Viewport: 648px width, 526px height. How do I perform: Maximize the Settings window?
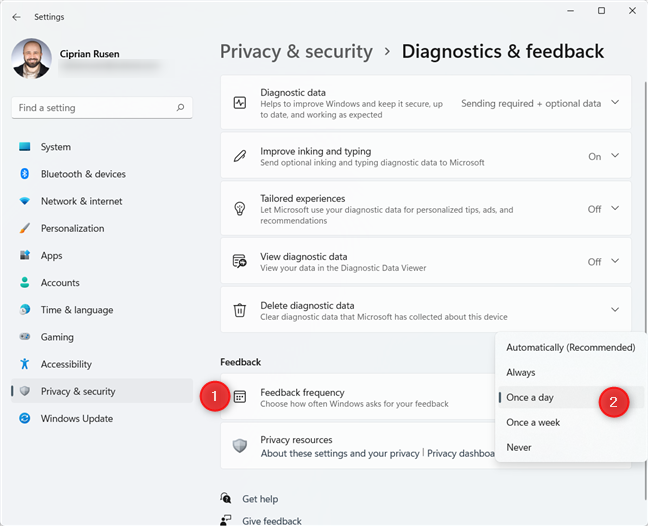pos(601,11)
